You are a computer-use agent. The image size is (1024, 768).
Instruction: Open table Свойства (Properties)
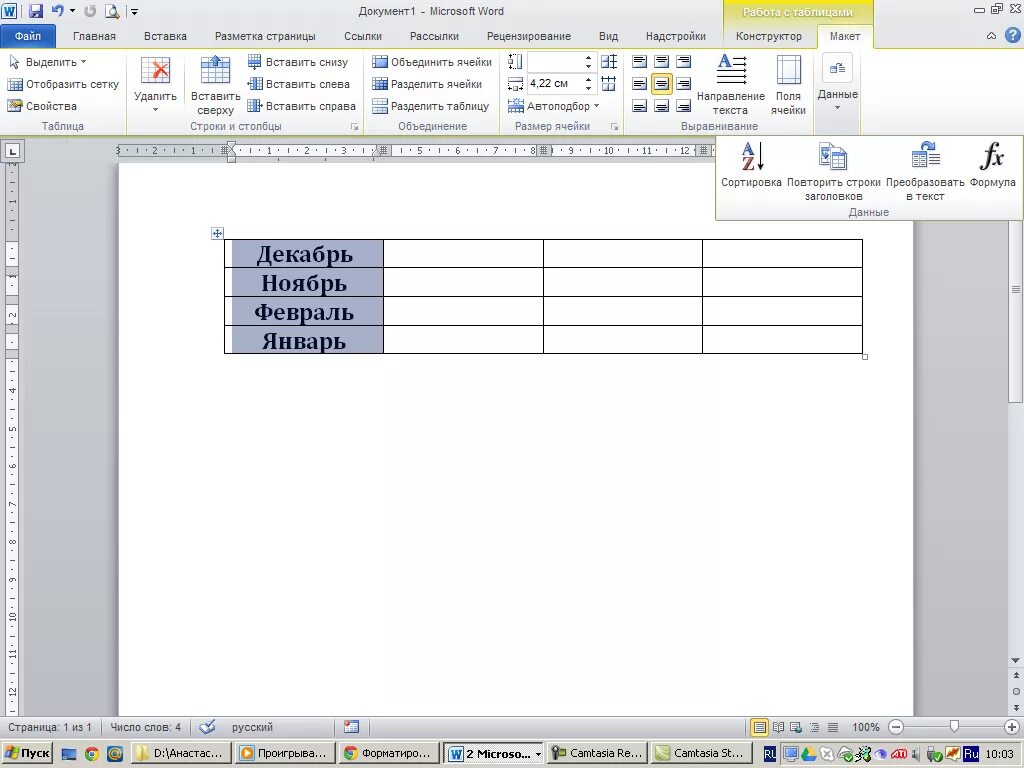coord(42,106)
